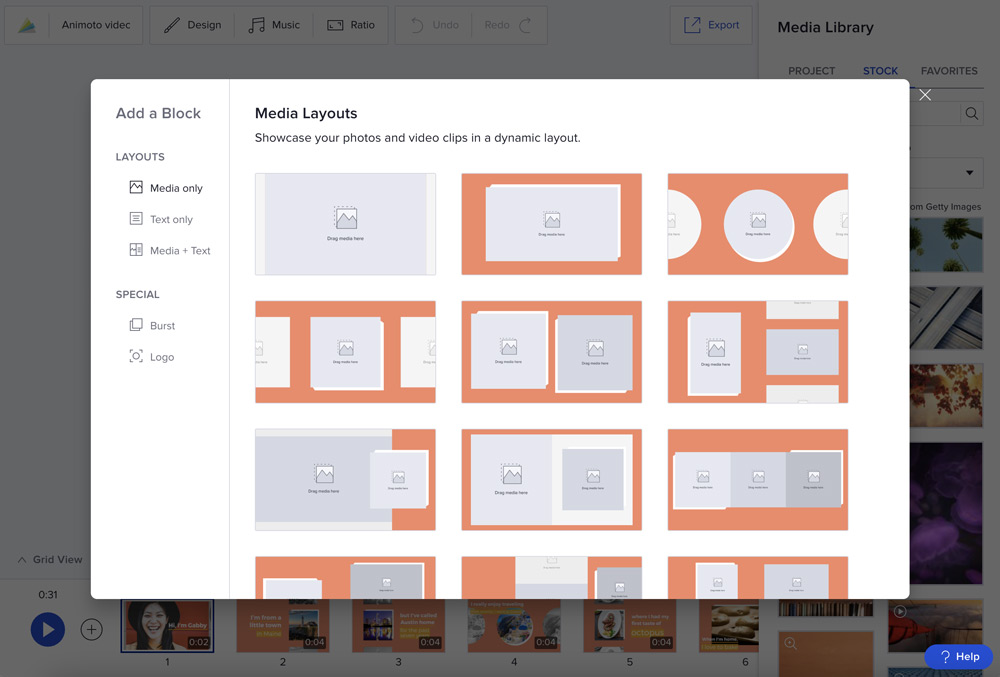Choose the square media carousel layout
1000x677 pixels.
point(345,352)
